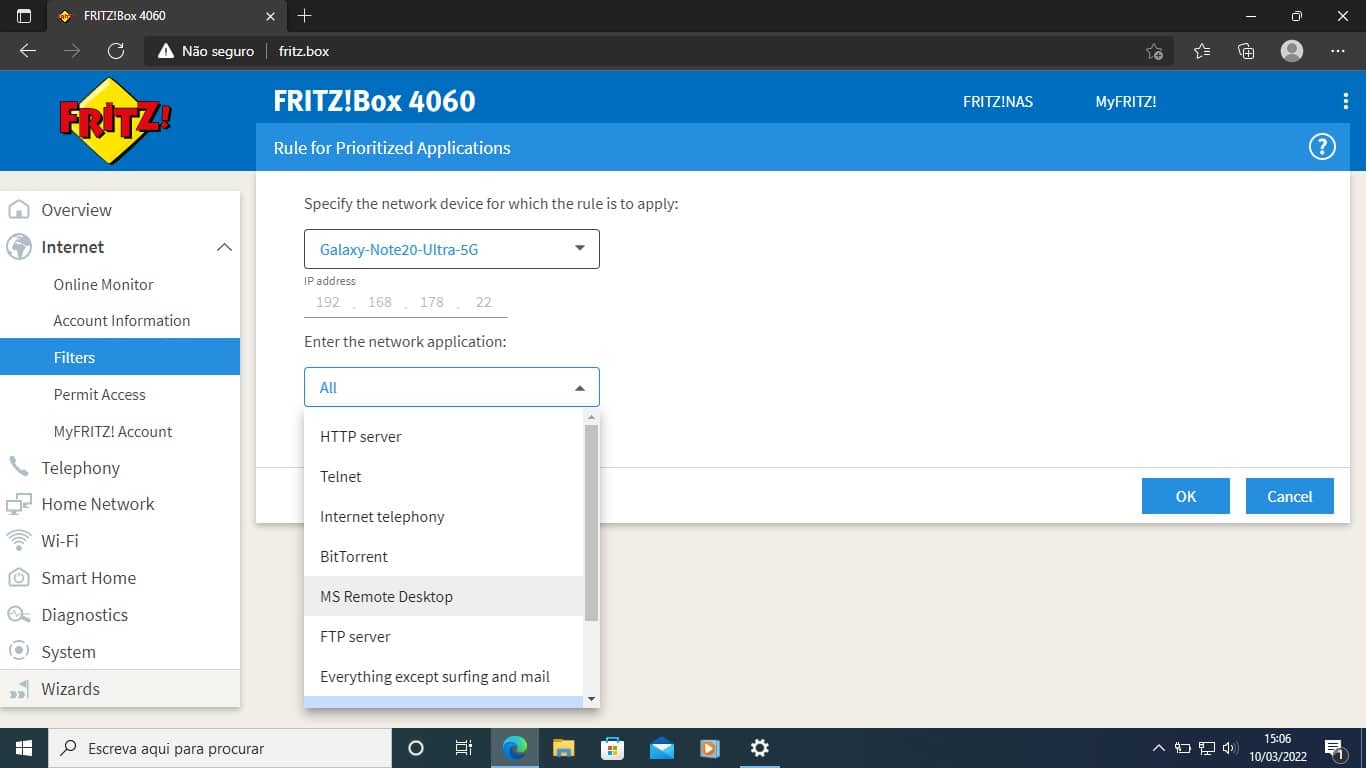This screenshot has width=1366, height=768.
Task: Collapse the network application dropdown showing All
Action: point(452,387)
